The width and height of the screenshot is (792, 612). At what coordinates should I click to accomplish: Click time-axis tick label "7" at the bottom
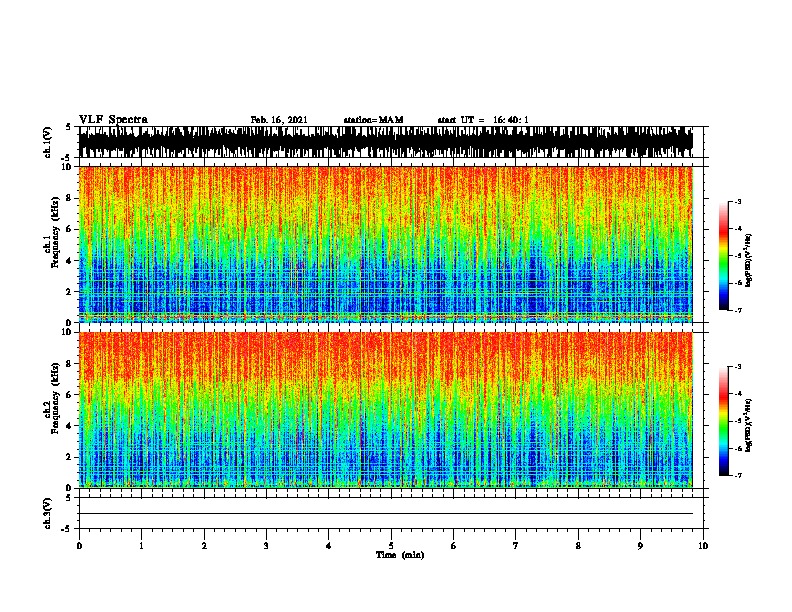coord(516,546)
